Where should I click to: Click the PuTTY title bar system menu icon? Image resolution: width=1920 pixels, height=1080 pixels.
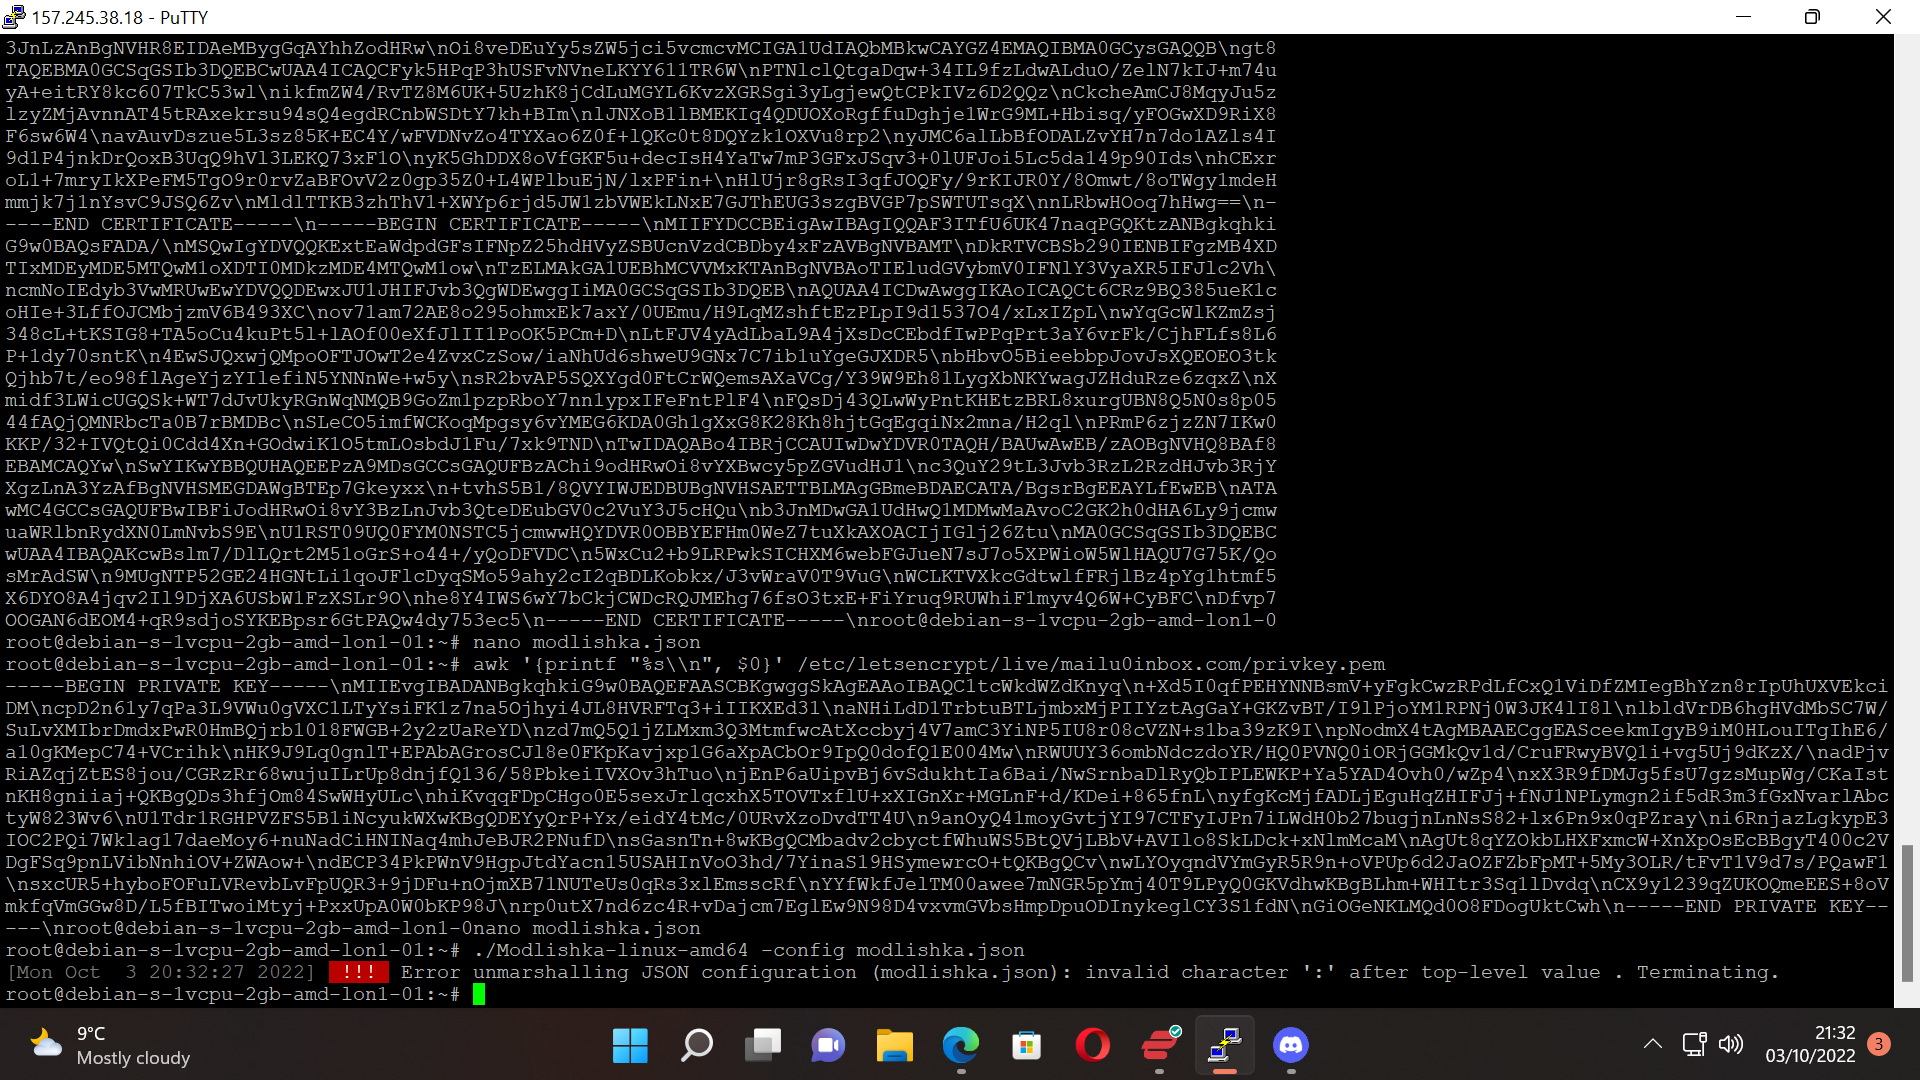(14, 17)
